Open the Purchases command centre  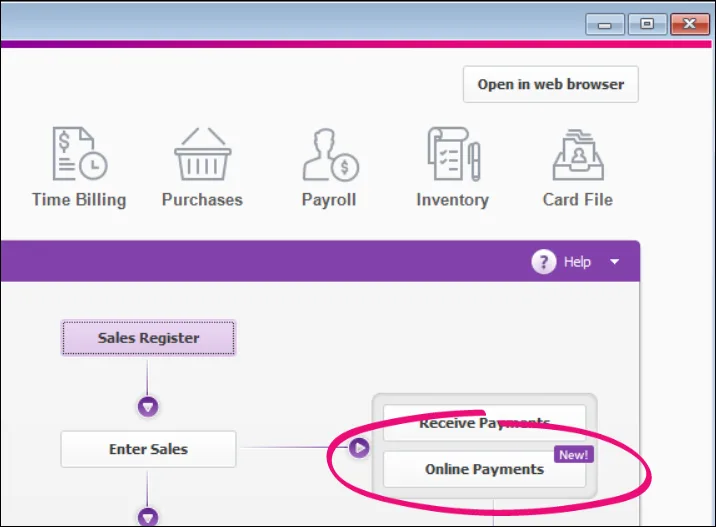[202, 168]
